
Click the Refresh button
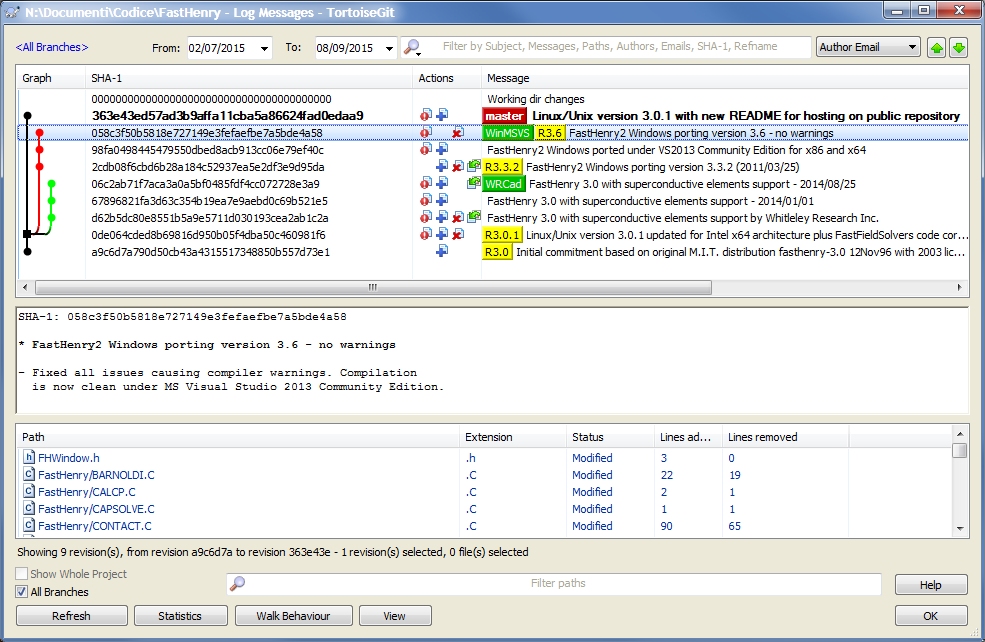71,616
